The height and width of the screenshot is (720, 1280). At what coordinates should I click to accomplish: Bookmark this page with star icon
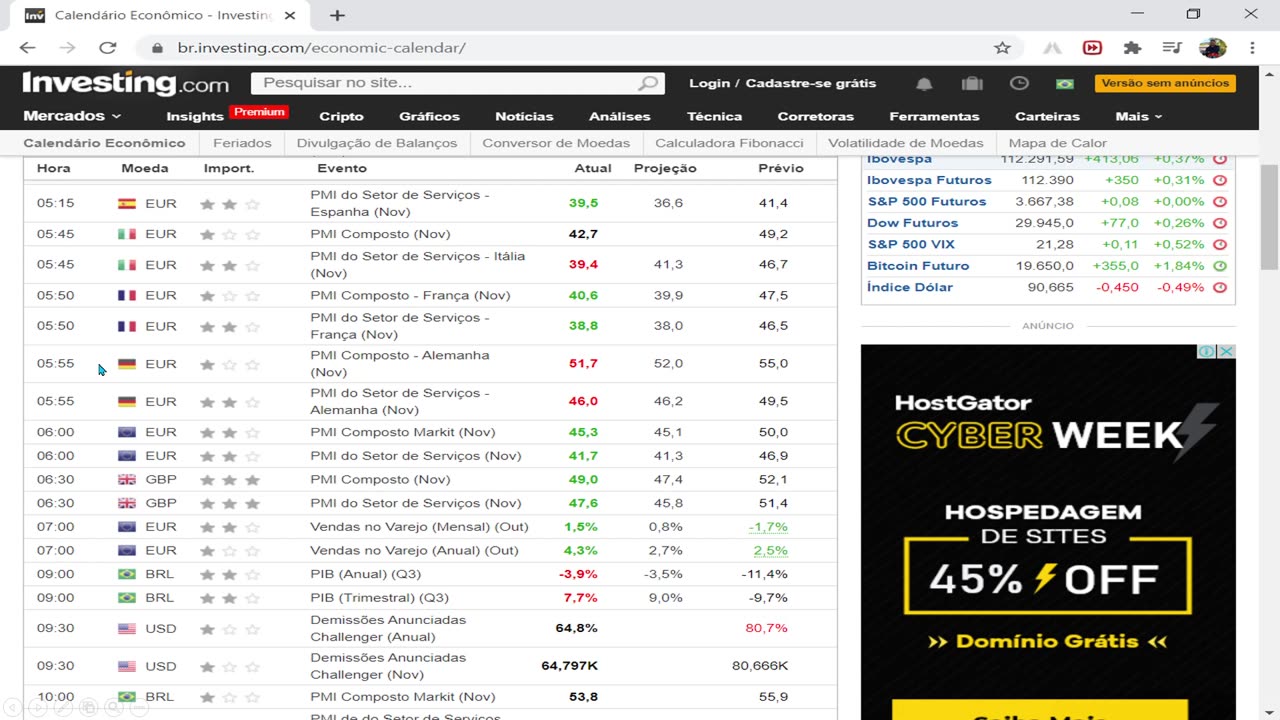pyautogui.click(x=1002, y=48)
